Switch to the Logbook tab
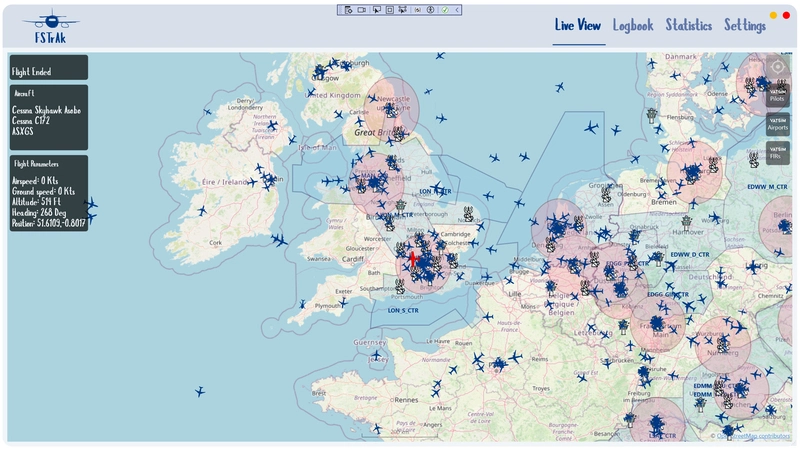The width and height of the screenshot is (800, 449). click(633, 25)
